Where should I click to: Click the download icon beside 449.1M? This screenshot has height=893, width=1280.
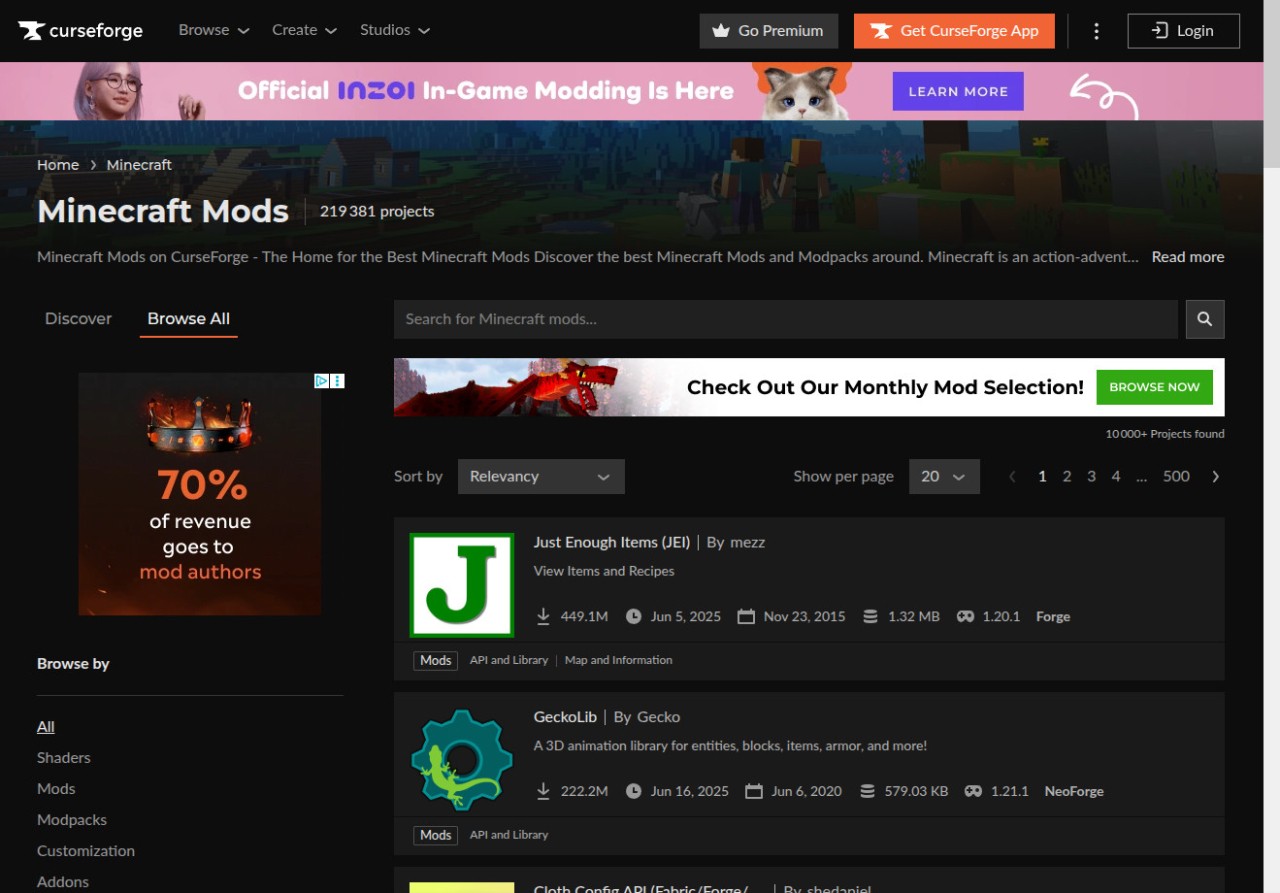coord(543,617)
